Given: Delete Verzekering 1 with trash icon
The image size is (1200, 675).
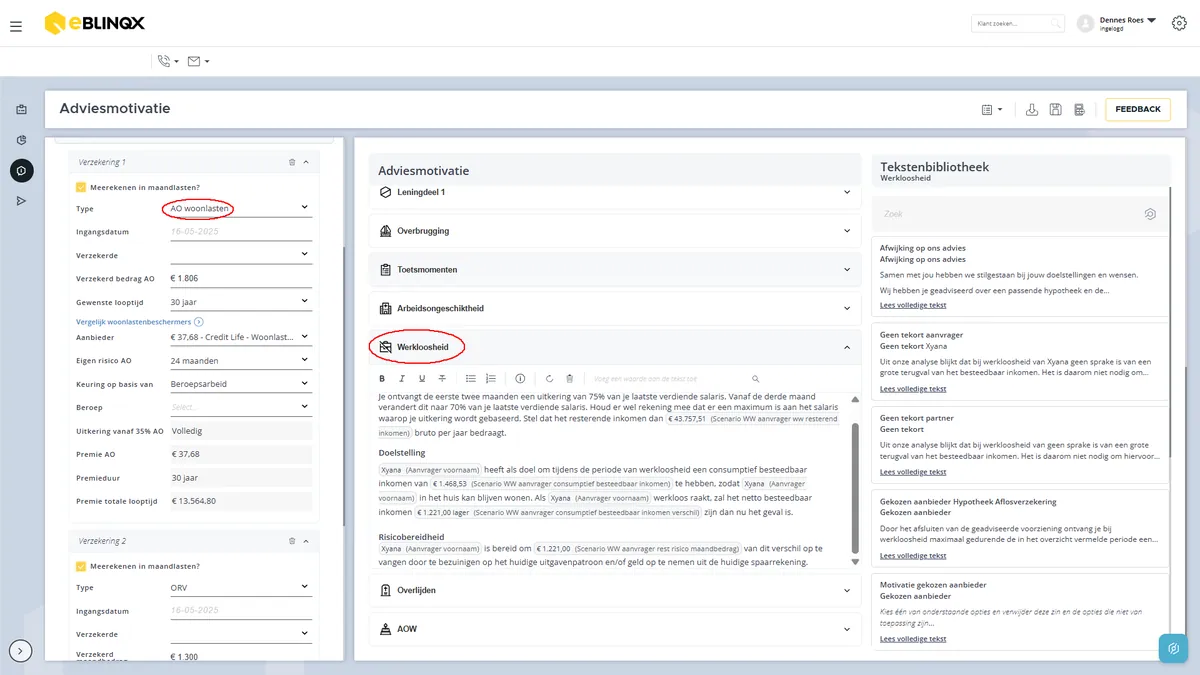Looking at the screenshot, I should (x=292, y=161).
